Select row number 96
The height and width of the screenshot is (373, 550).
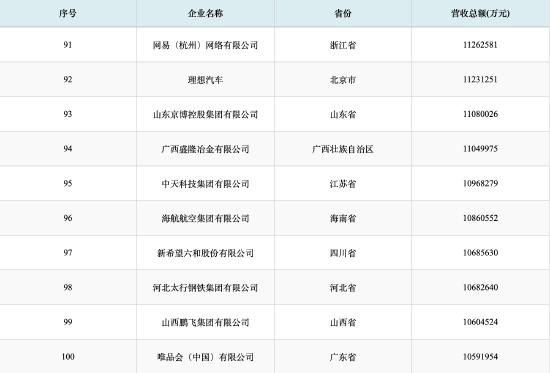(68, 218)
